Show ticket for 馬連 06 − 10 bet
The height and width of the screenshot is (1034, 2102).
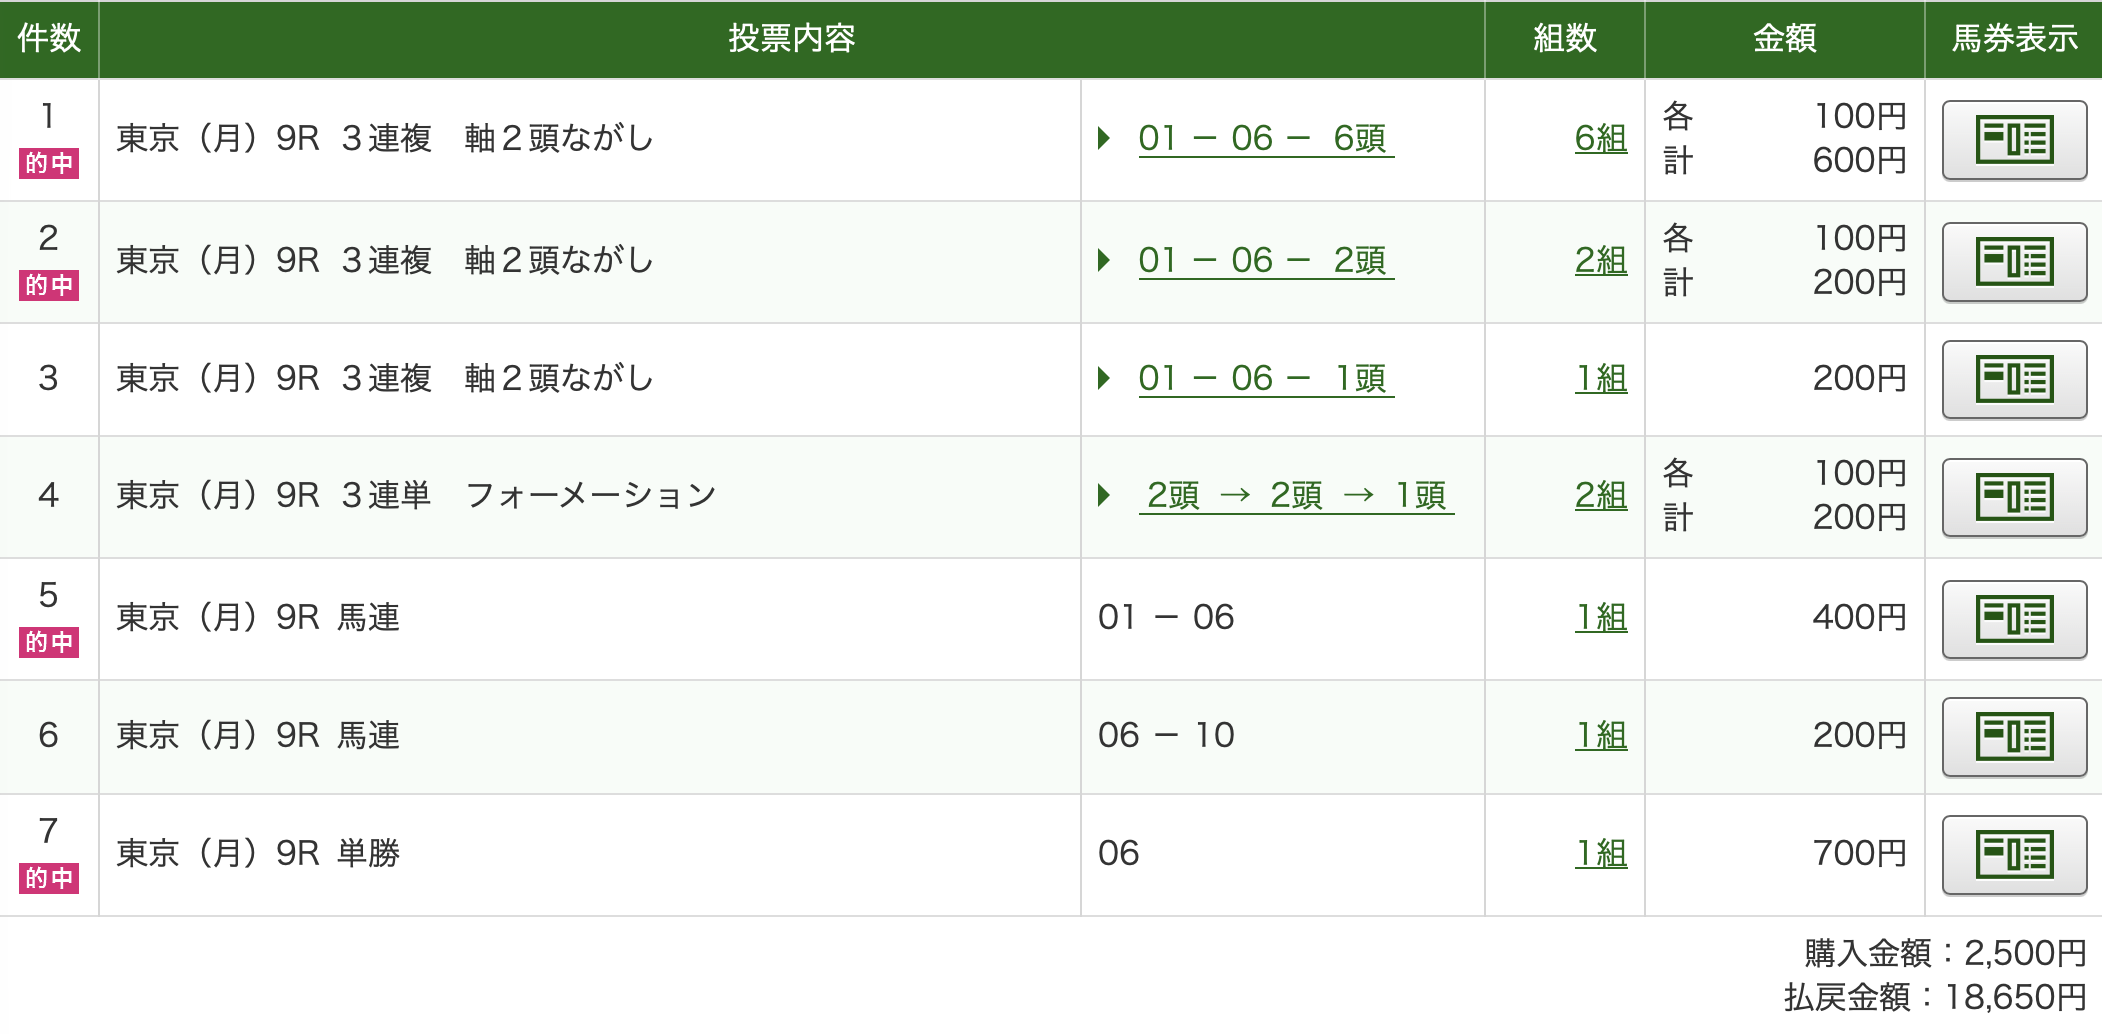pyautogui.click(x=2013, y=737)
